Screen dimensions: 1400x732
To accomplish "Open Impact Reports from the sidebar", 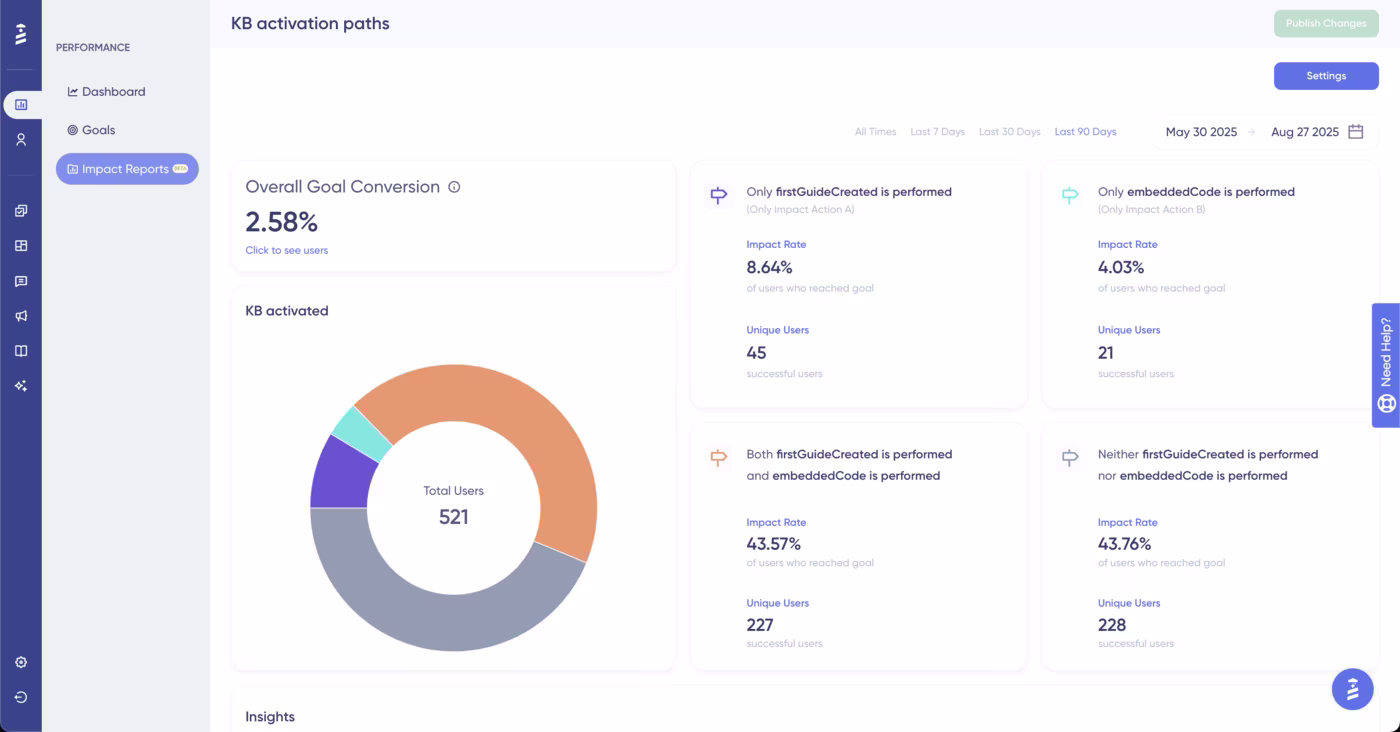I will point(127,169).
